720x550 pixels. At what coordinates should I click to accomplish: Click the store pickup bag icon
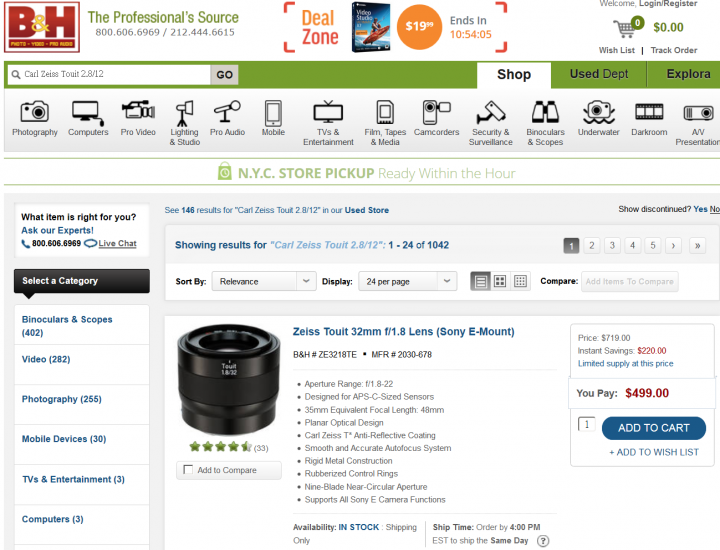225,171
